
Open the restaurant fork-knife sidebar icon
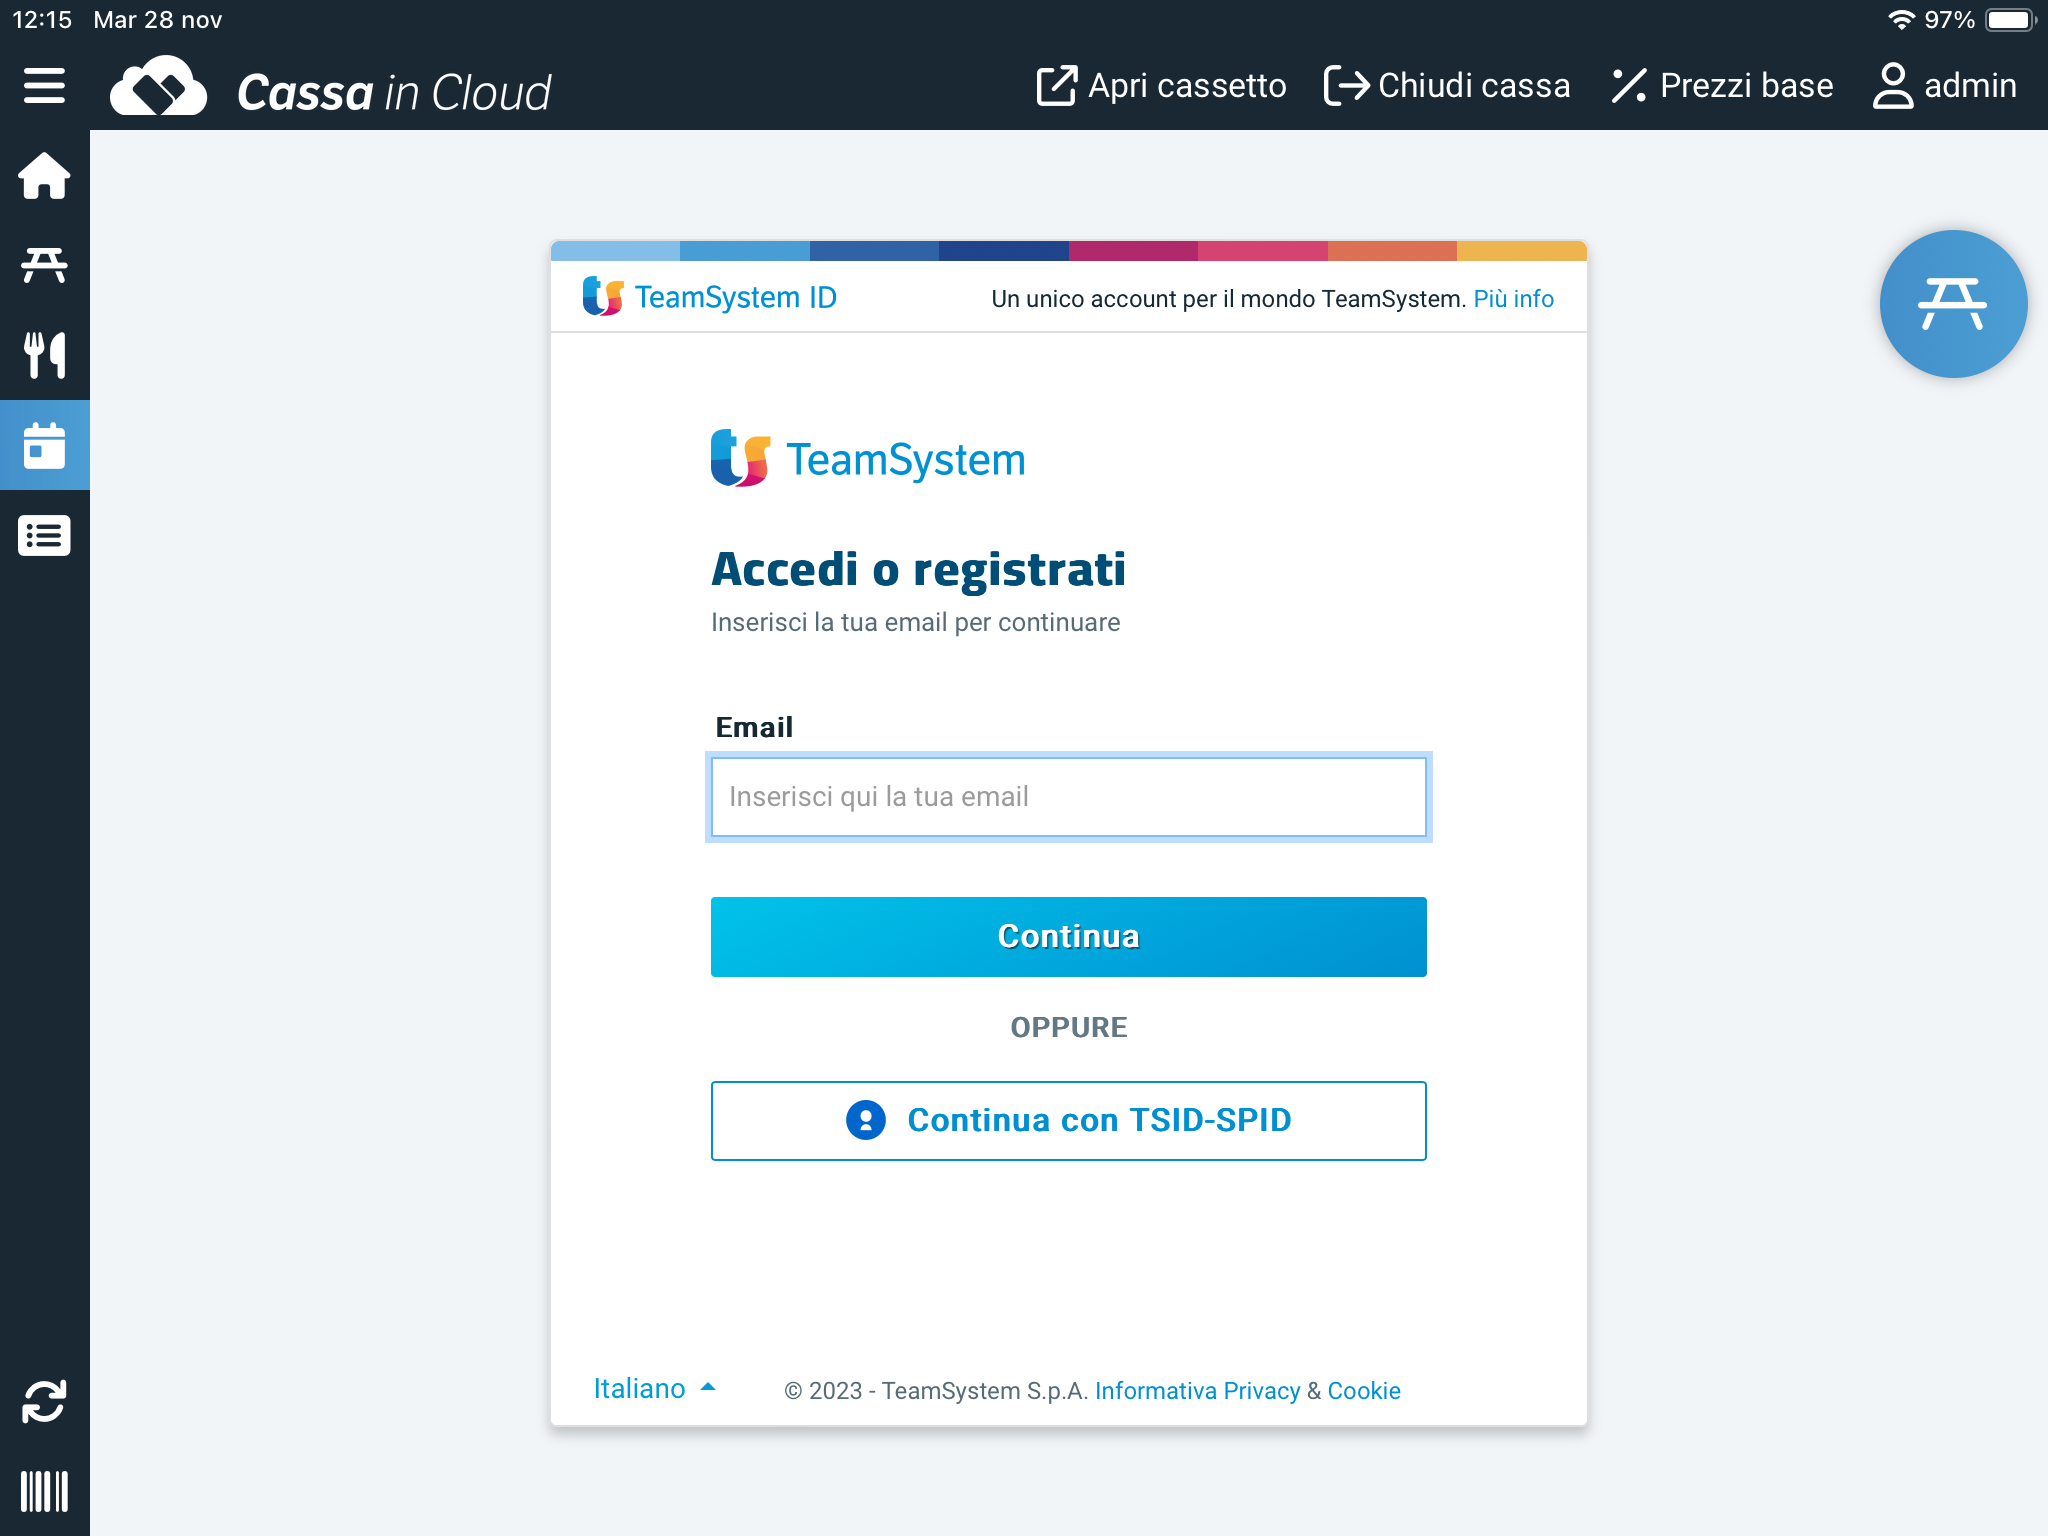tap(44, 355)
